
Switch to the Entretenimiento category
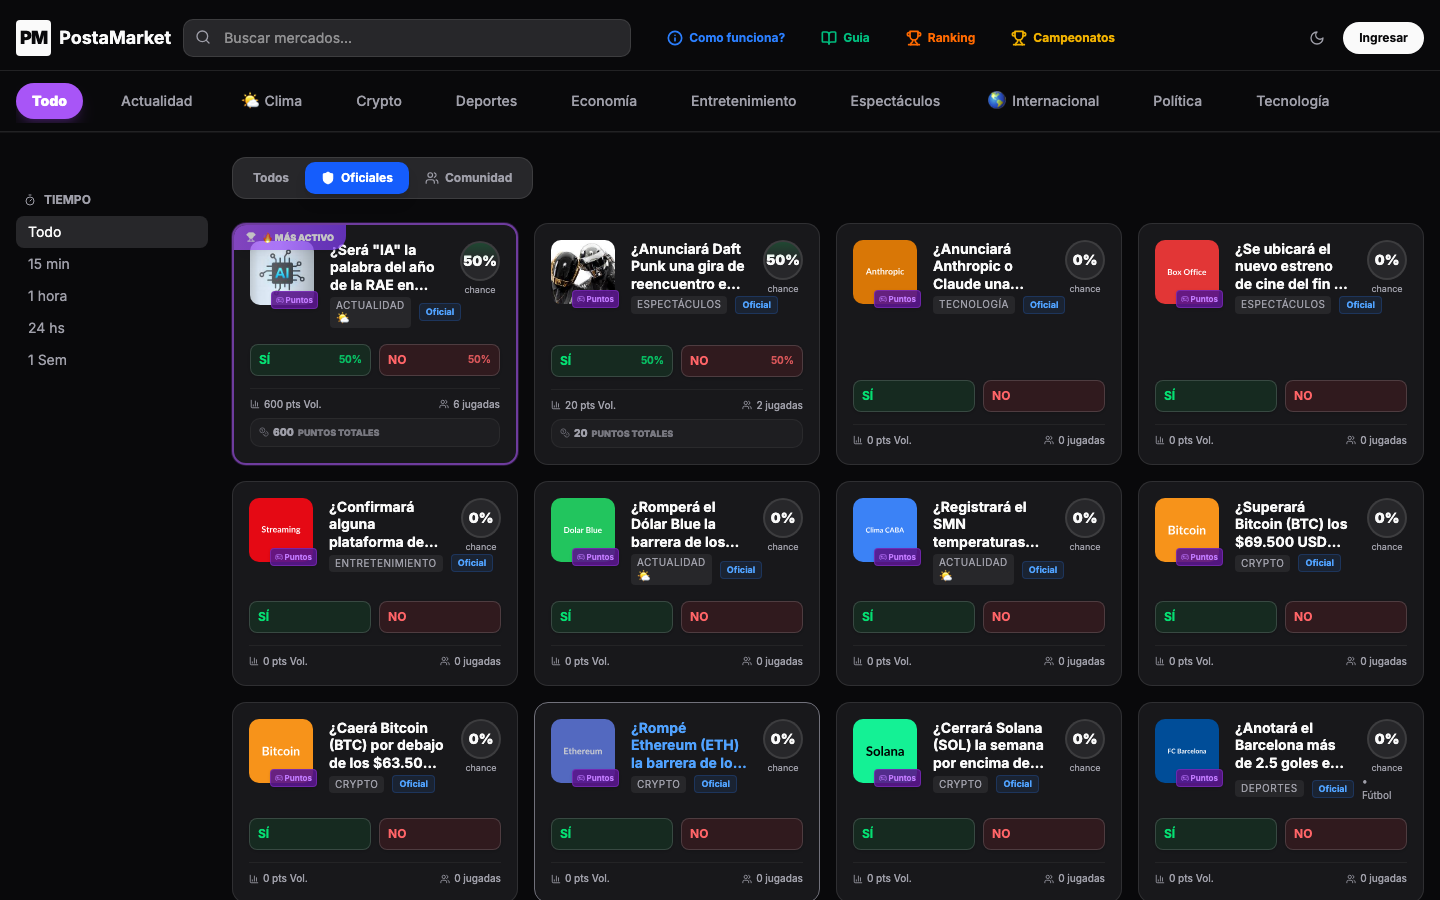tap(744, 101)
